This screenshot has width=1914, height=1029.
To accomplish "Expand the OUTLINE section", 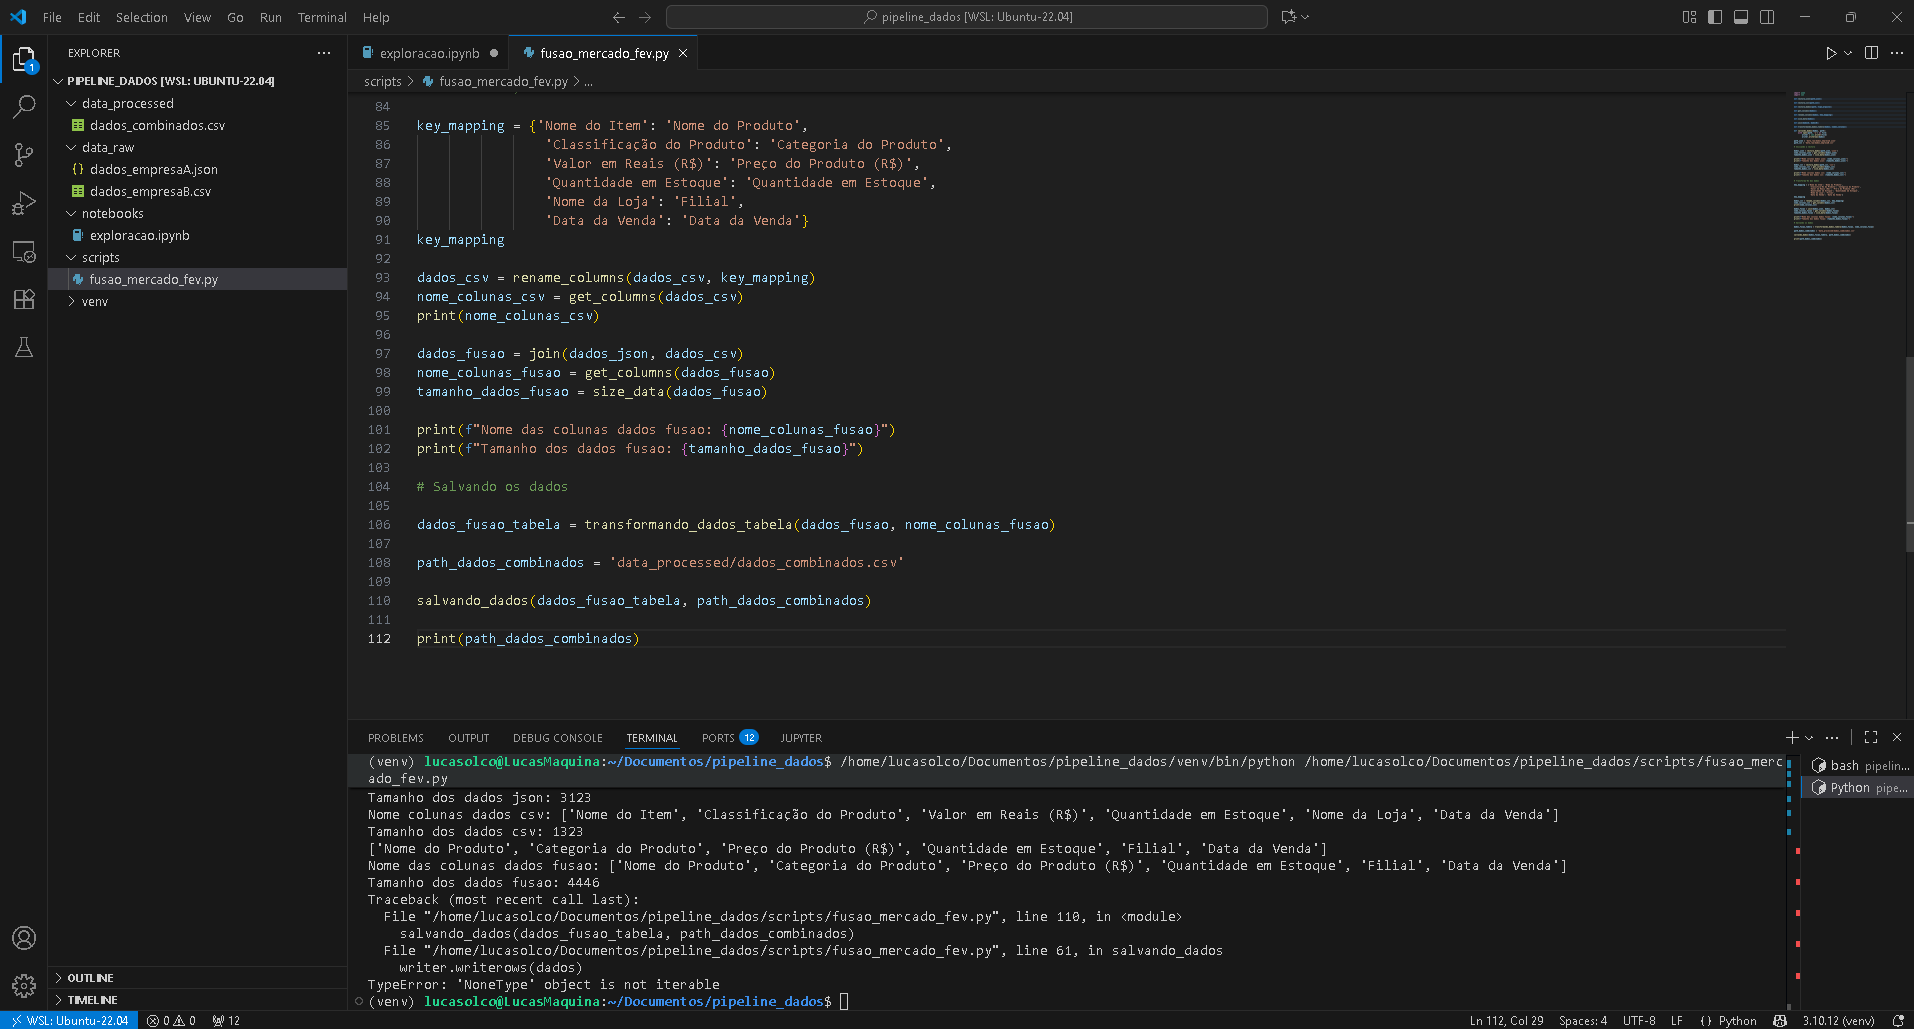I will click(x=198, y=978).
